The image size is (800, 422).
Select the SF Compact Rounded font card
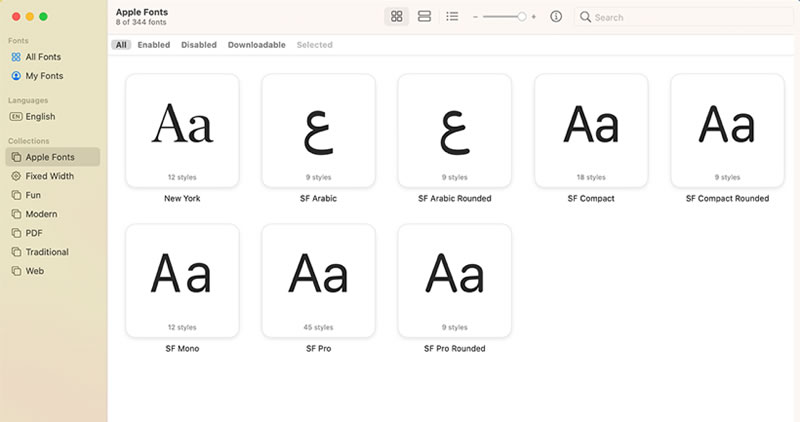click(728, 131)
